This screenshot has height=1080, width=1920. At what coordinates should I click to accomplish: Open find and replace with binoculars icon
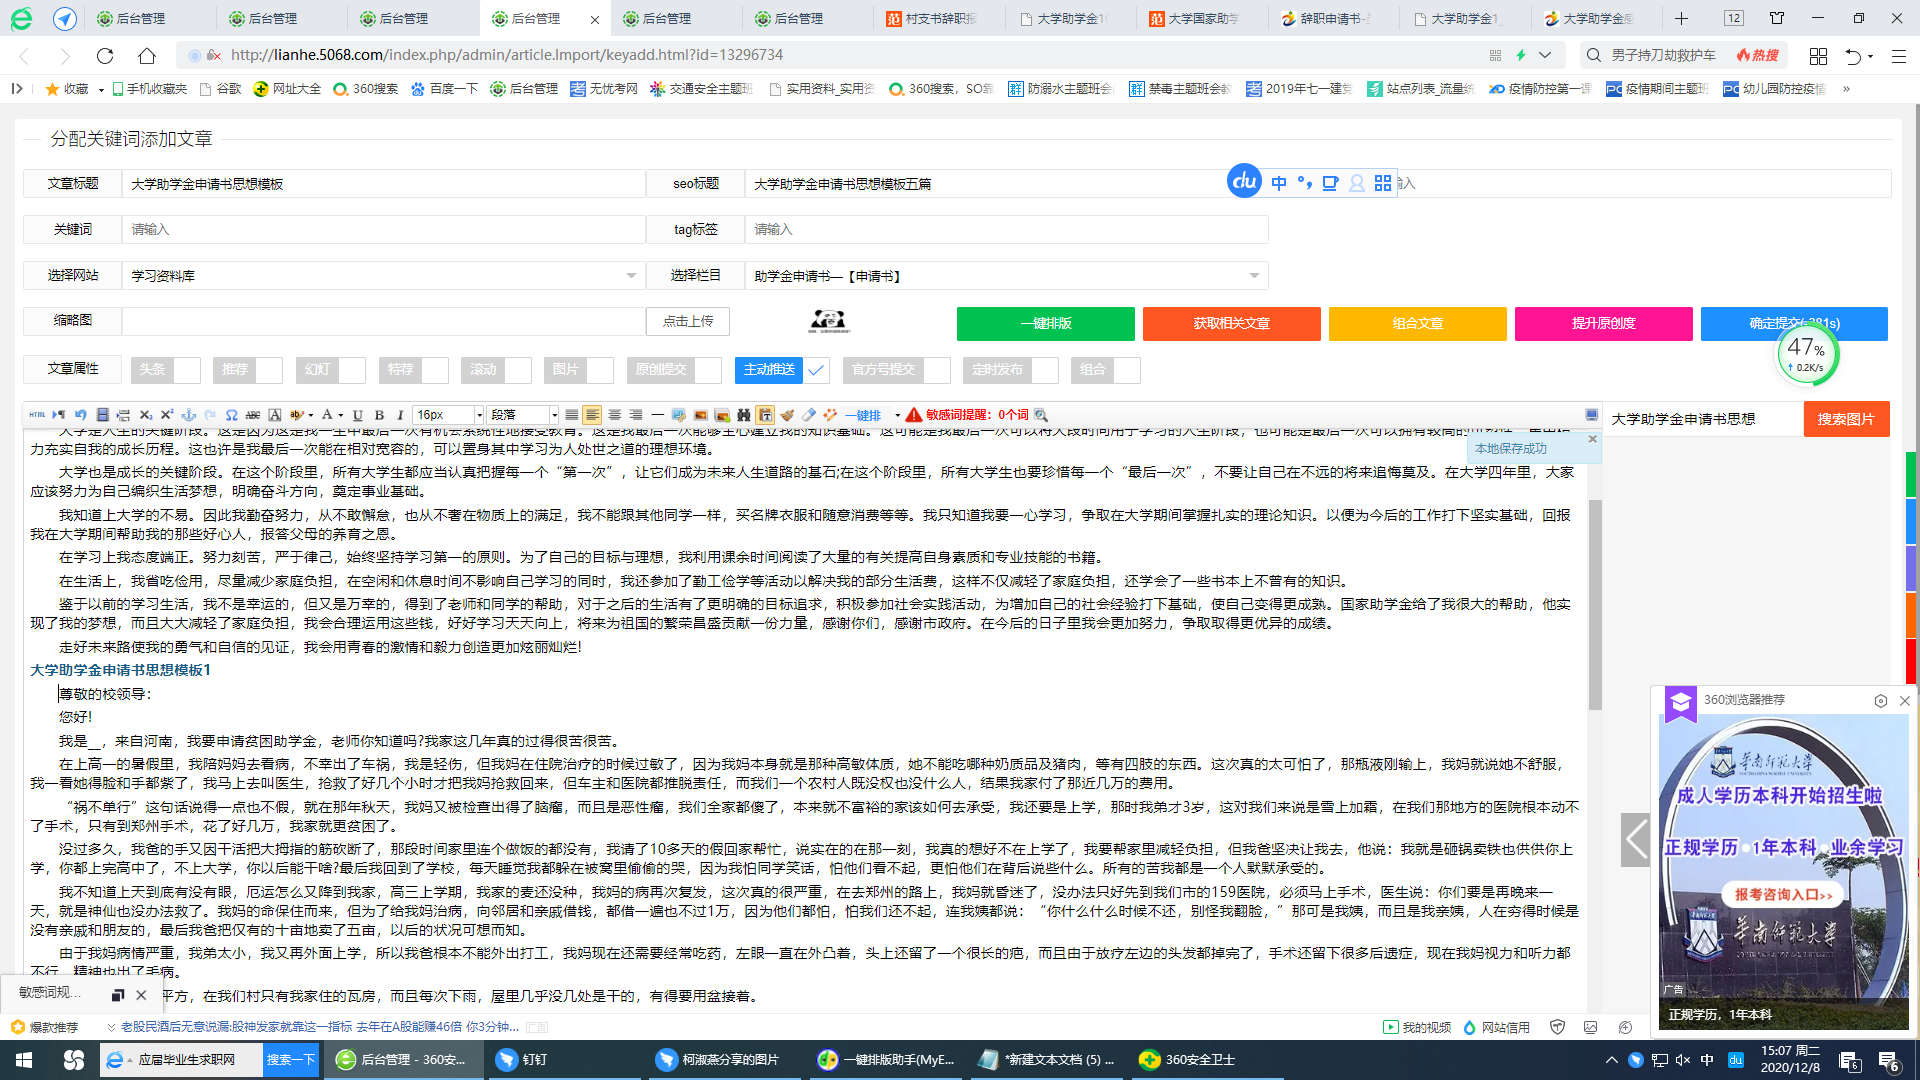(x=744, y=415)
